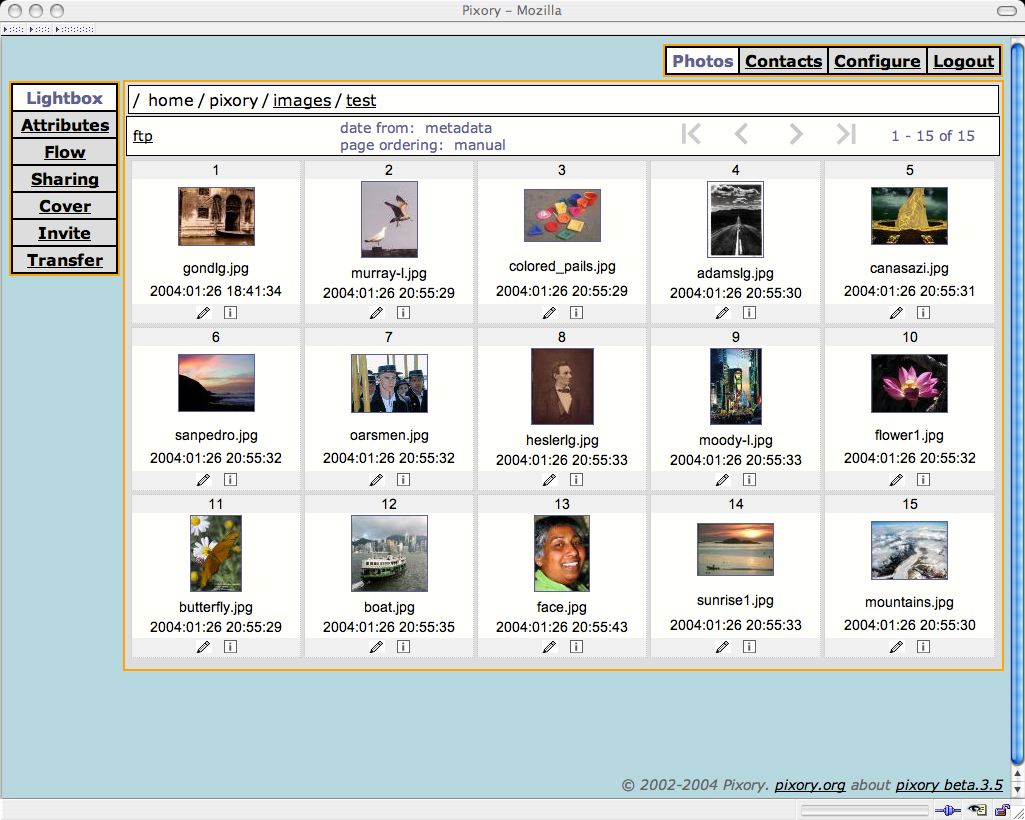
Task: Open info icon for mountains.jpg
Action: pos(923,646)
